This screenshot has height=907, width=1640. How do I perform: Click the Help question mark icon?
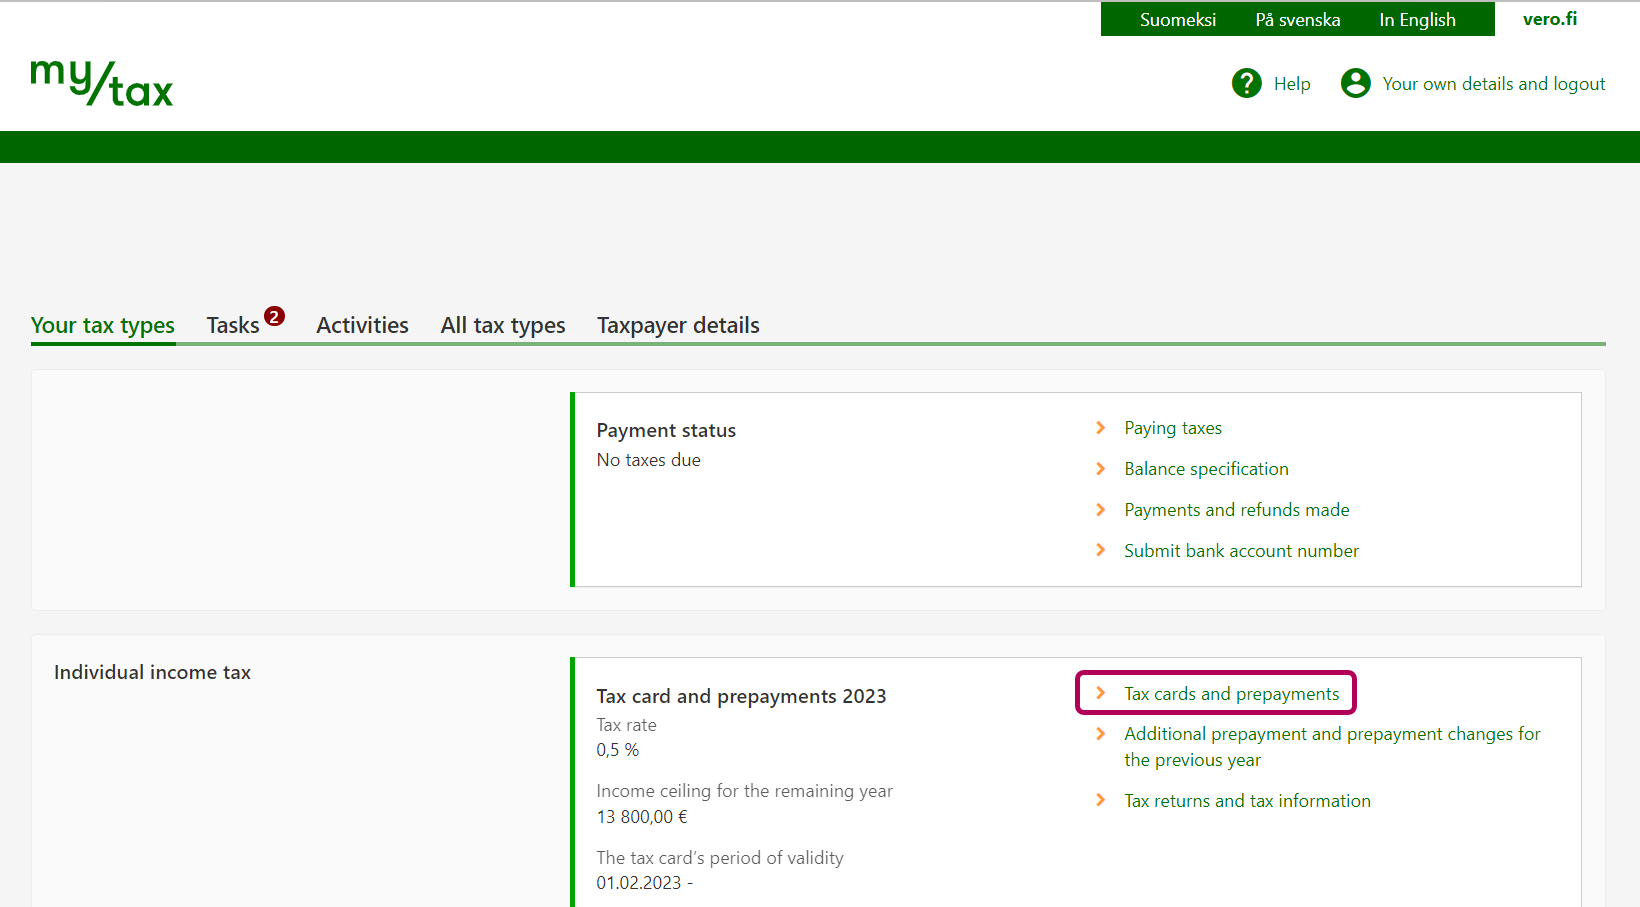(x=1246, y=83)
